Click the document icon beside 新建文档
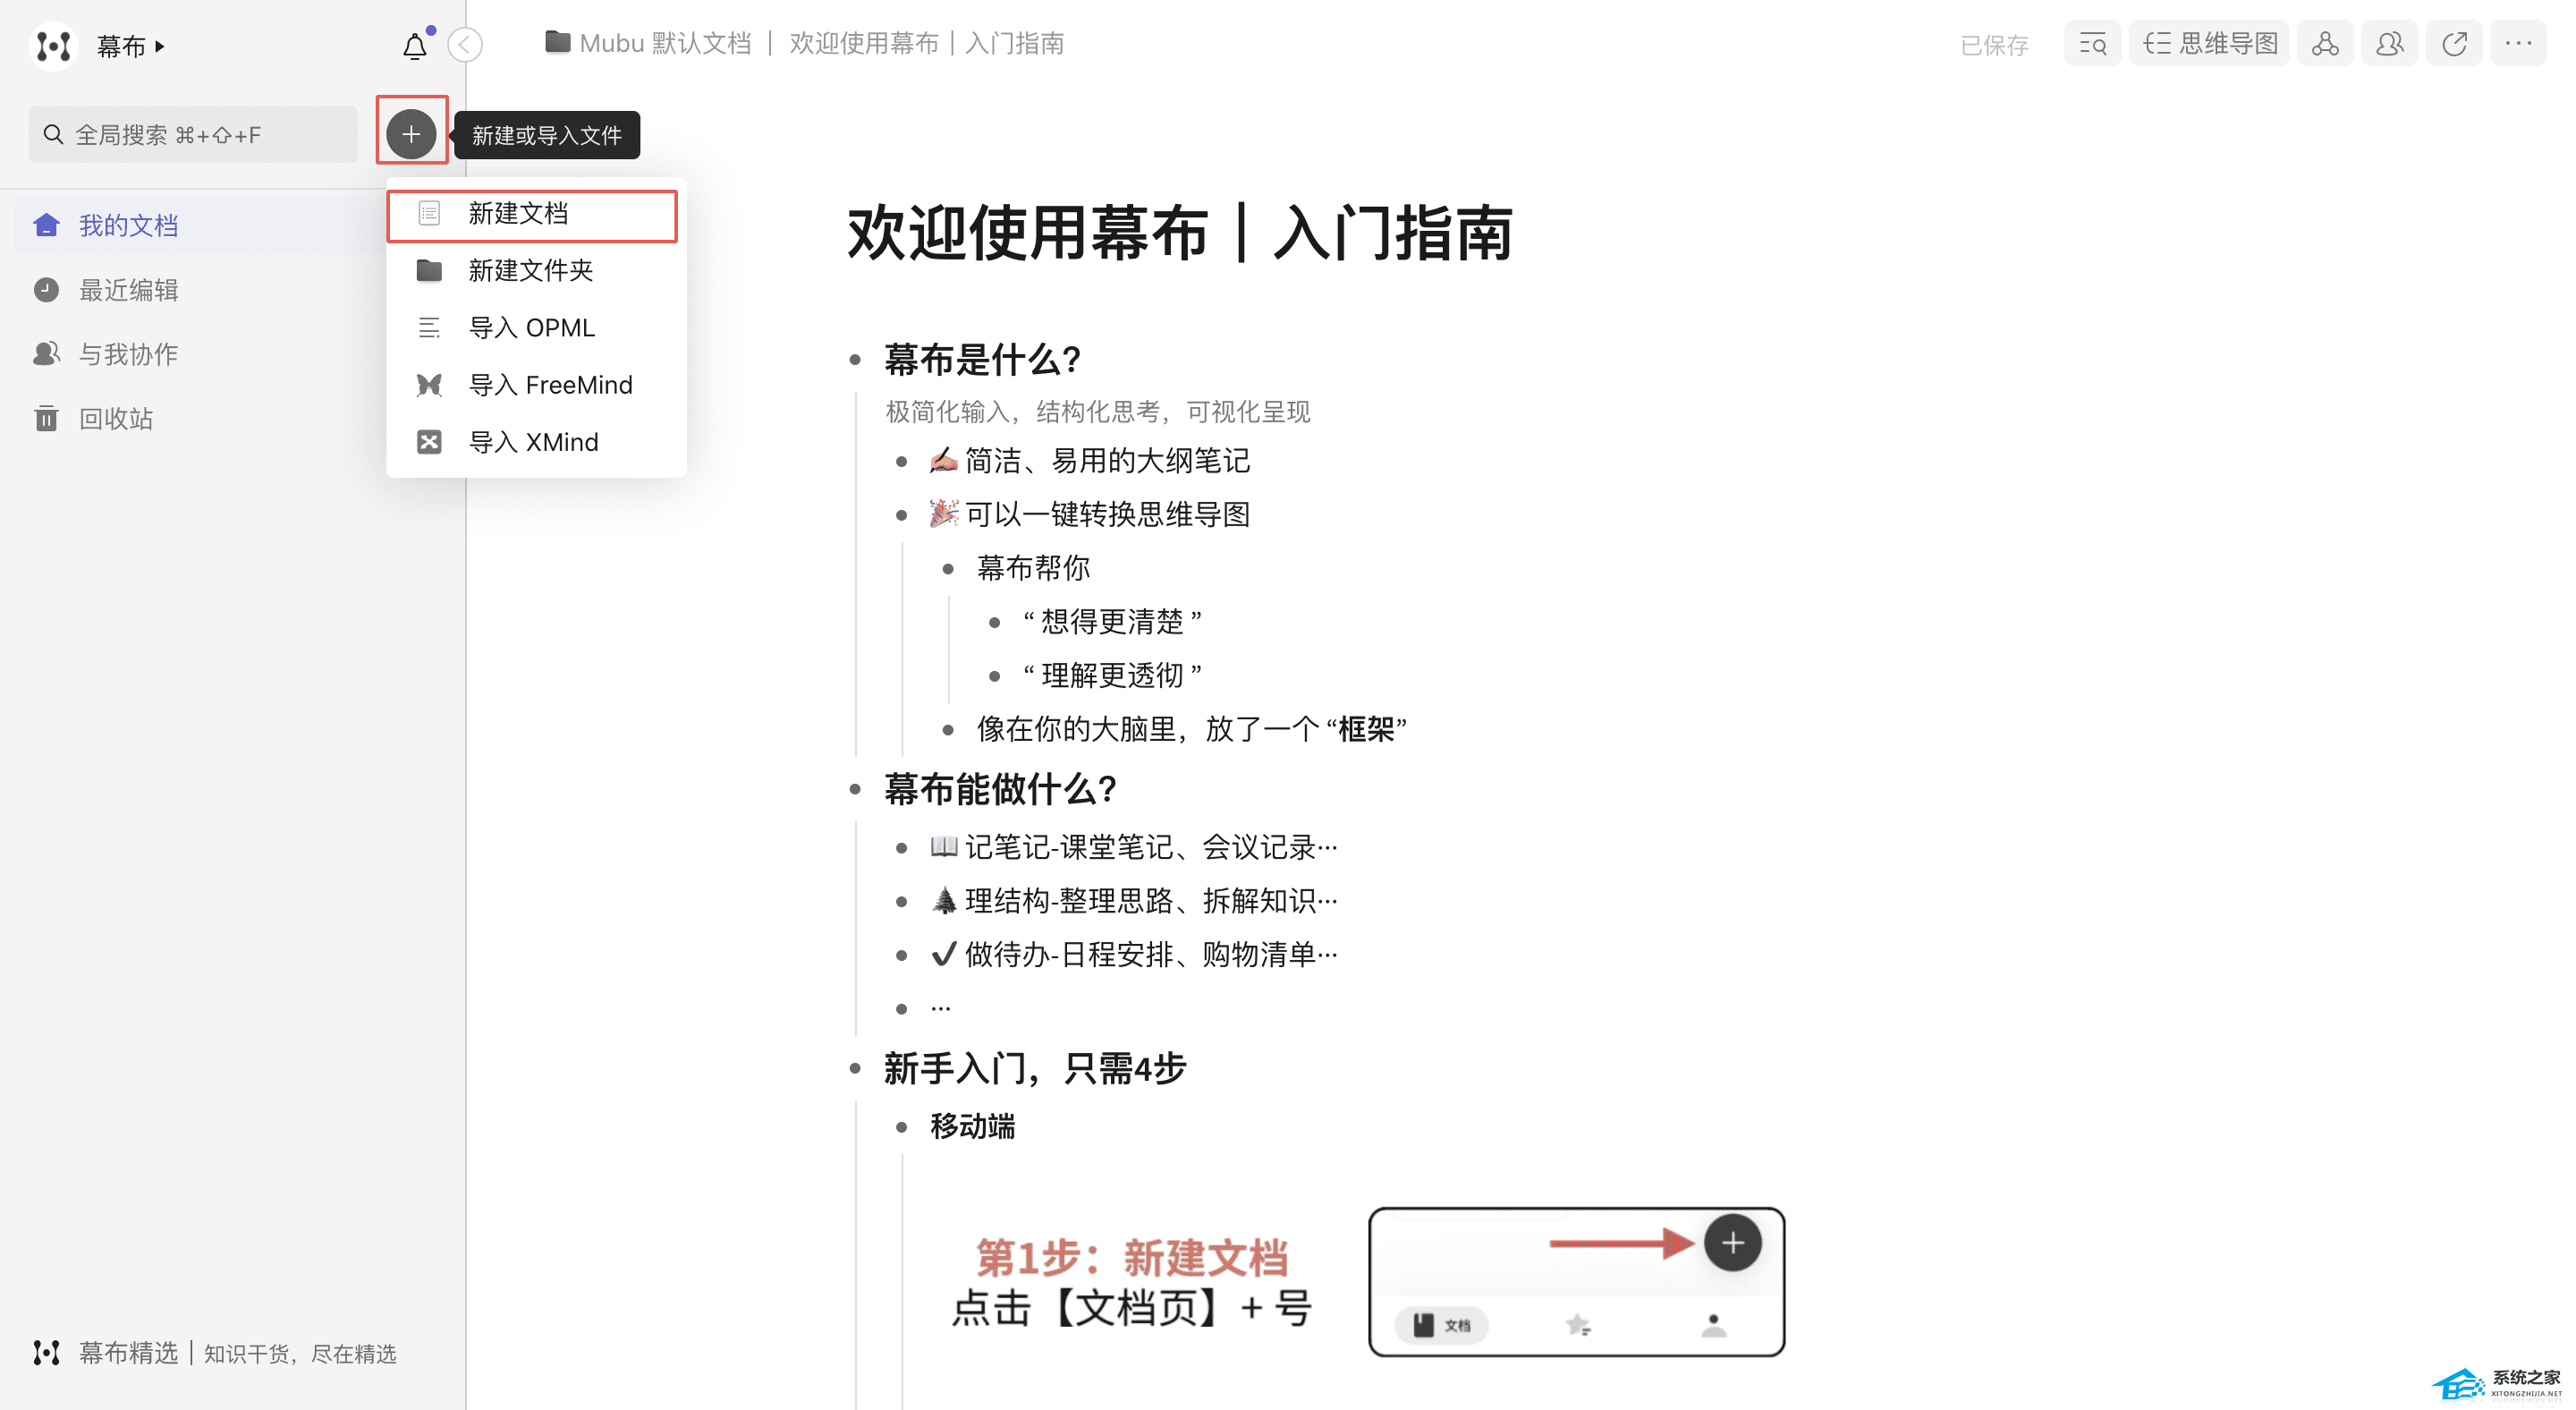The height and width of the screenshot is (1410, 2576). coord(429,214)
